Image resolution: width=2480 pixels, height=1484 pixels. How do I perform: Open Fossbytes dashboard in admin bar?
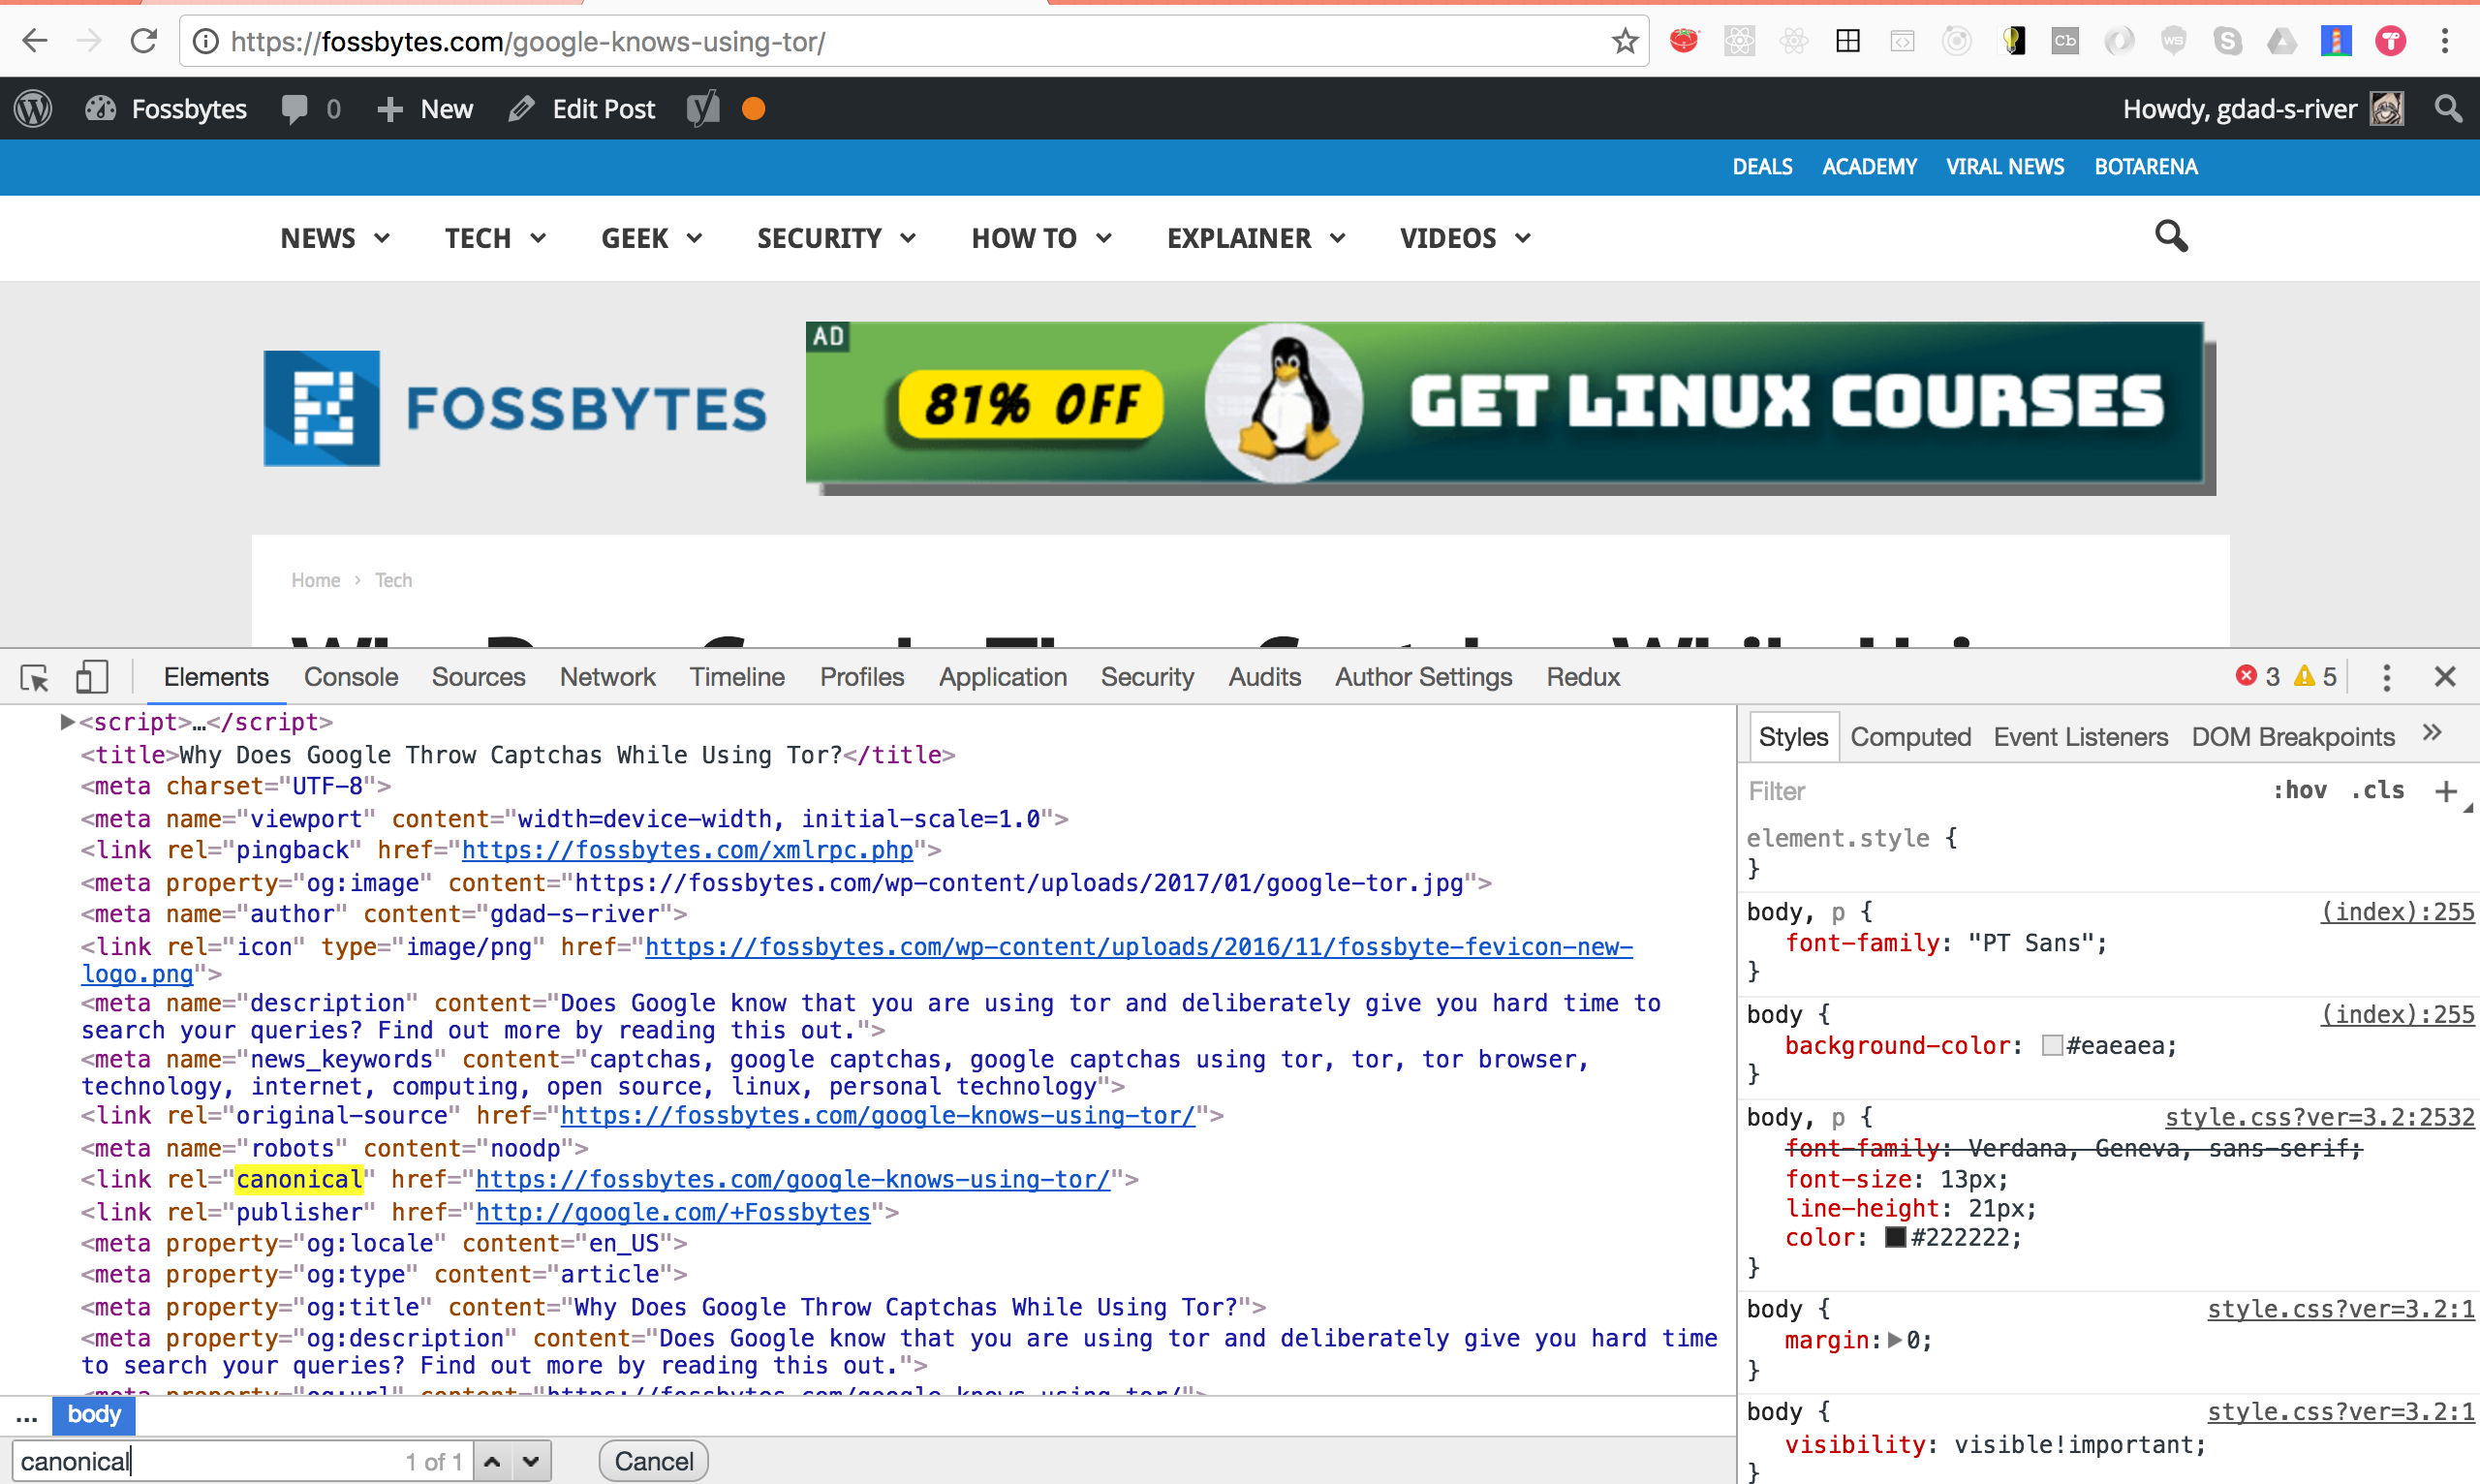click(x=166, y=108)
